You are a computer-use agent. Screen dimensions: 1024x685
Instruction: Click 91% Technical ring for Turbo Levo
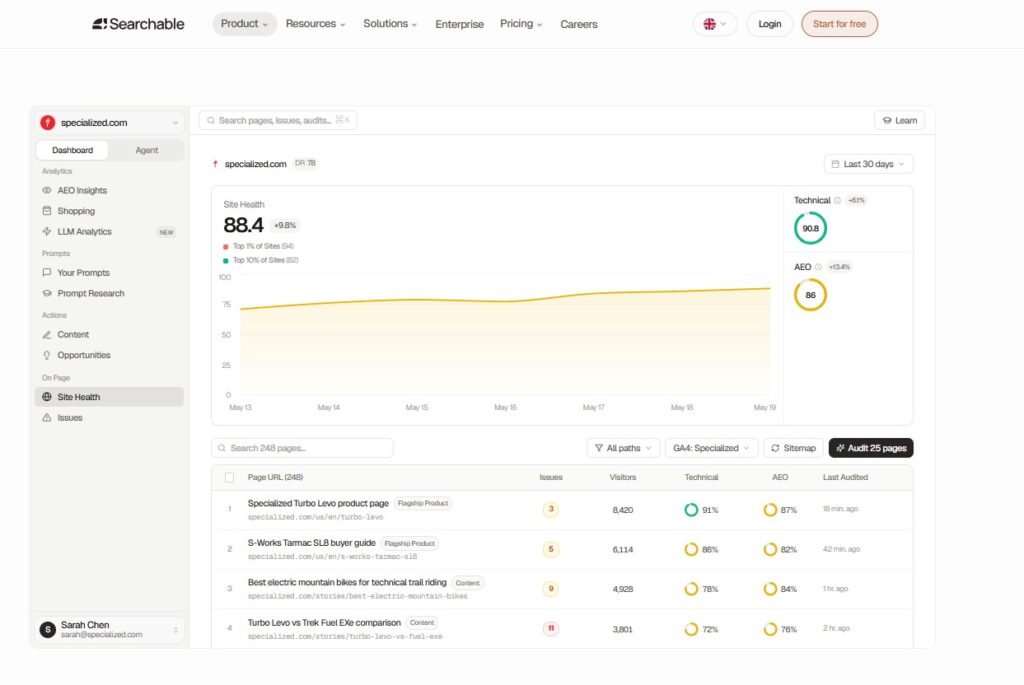[x=691, y=510]
